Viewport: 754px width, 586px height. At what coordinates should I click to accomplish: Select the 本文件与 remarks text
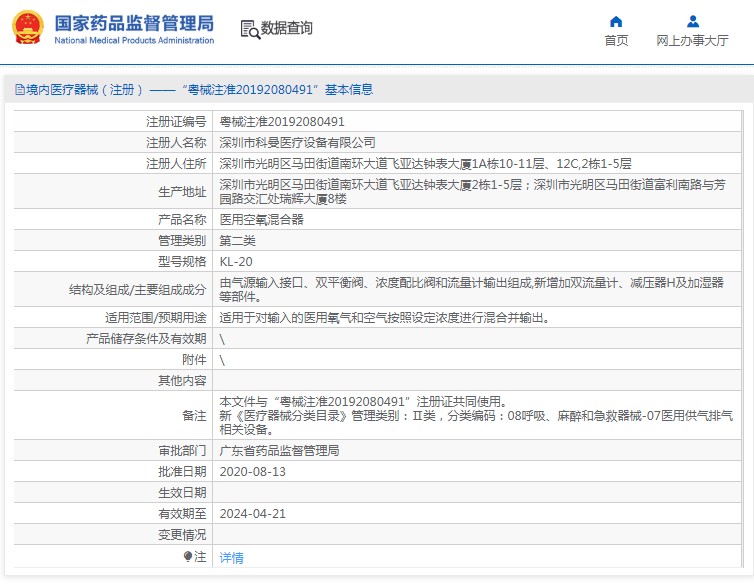[476, 415]
